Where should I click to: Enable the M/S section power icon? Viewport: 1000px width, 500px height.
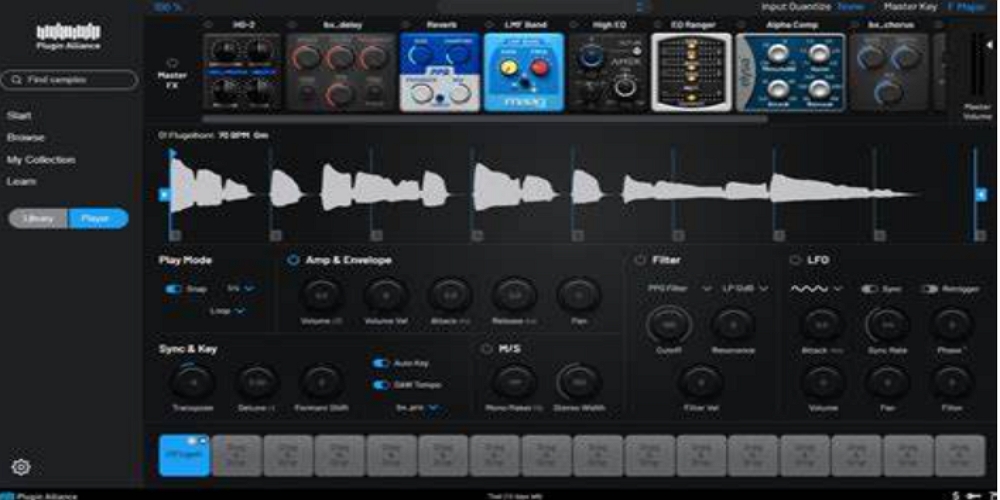pyautogui.click(x=487, y=349)
